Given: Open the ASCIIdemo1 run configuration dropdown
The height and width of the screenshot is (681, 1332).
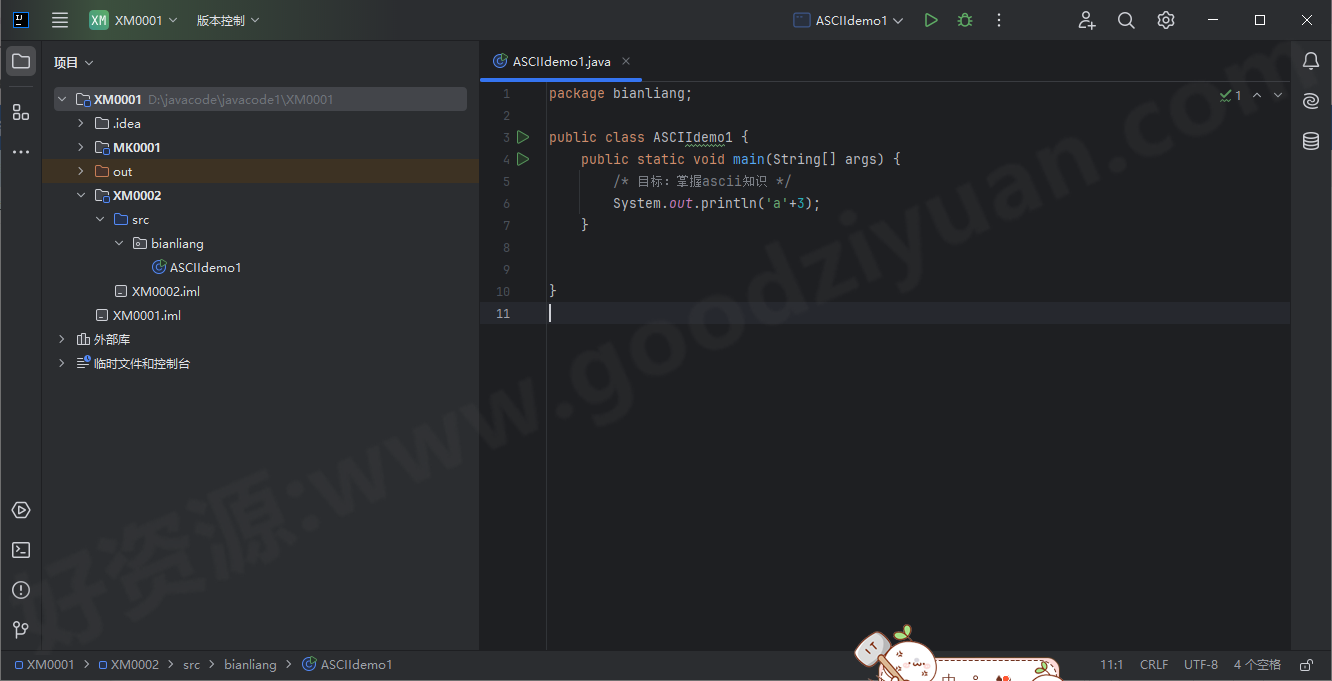Looking at the screenshot, I should coord(846,19).
